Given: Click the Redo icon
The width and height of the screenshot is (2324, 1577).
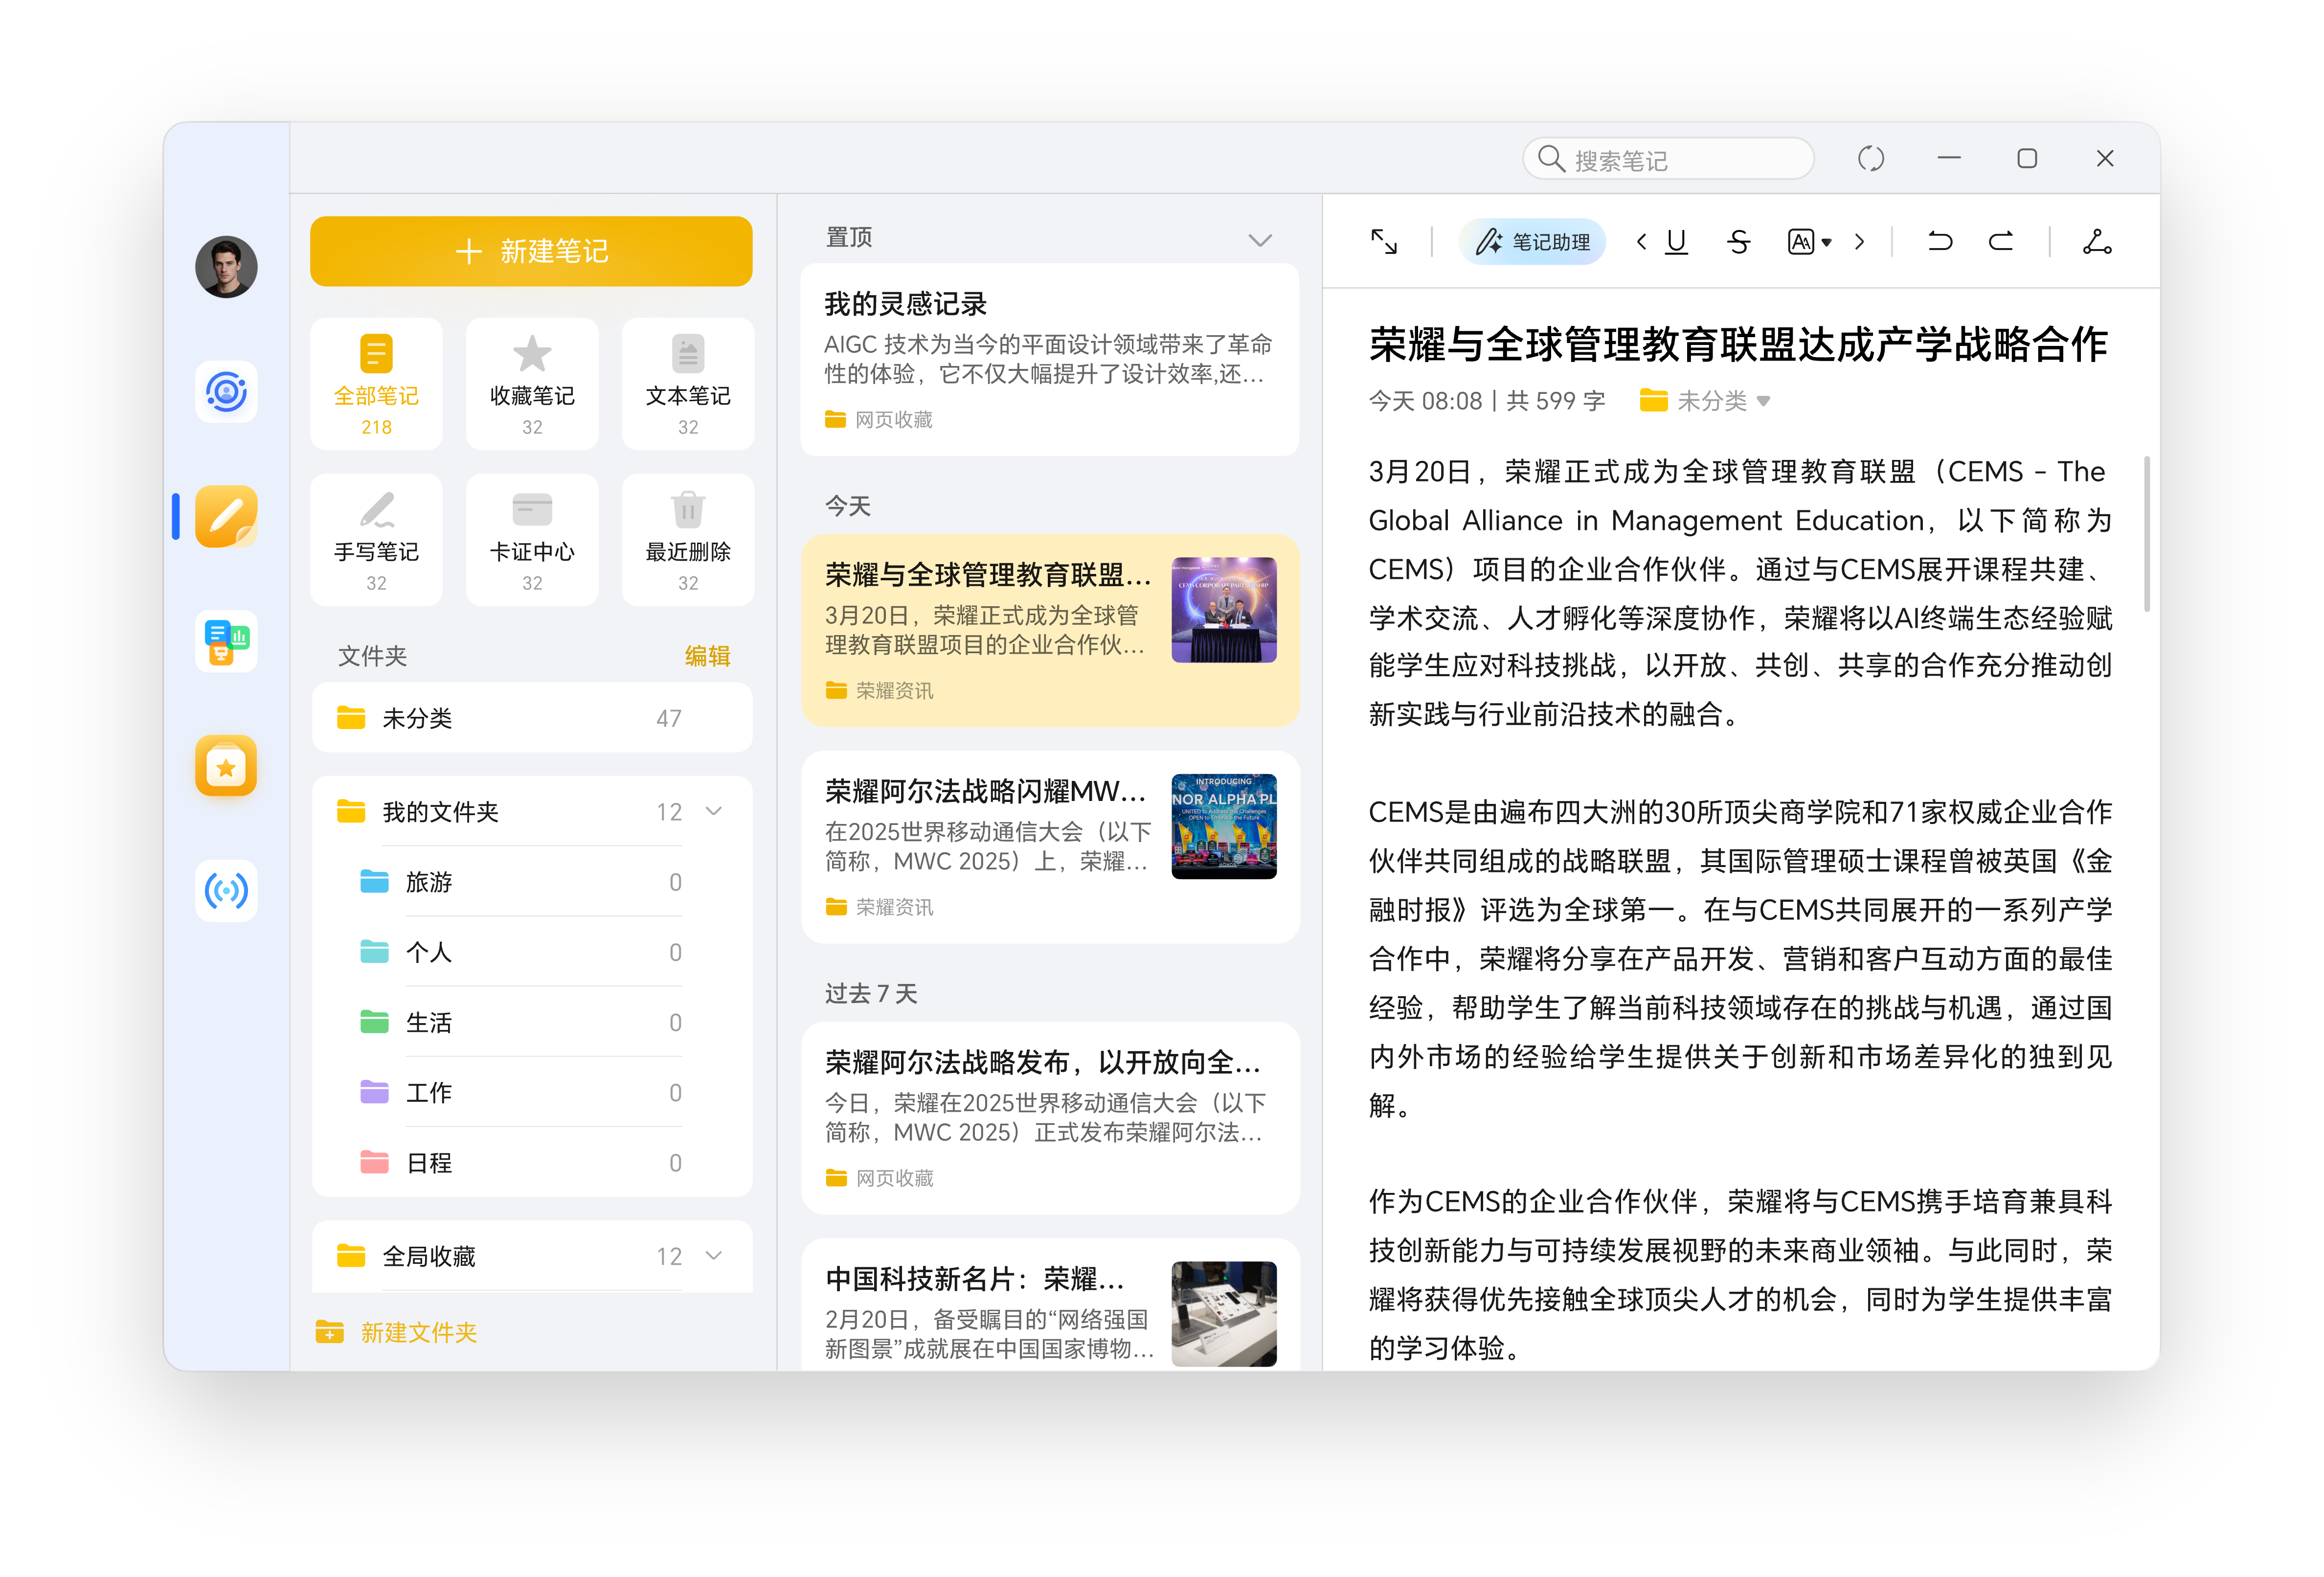Looking at the screenshot, I should click(x=2000, y=241).
